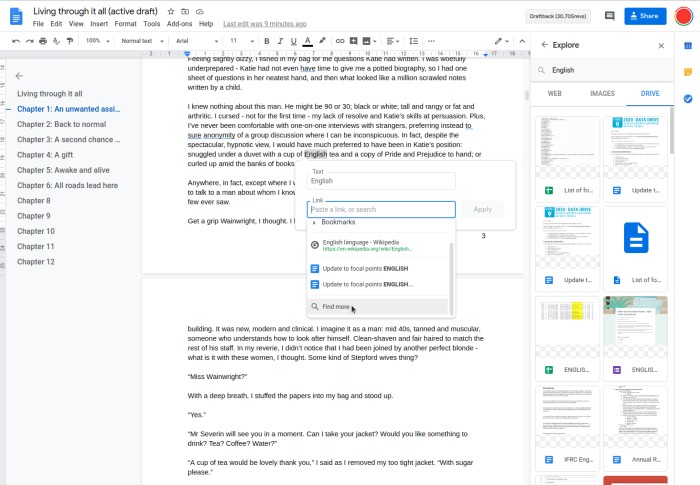Open the editing mode pencil dropdown

[501, 41]
